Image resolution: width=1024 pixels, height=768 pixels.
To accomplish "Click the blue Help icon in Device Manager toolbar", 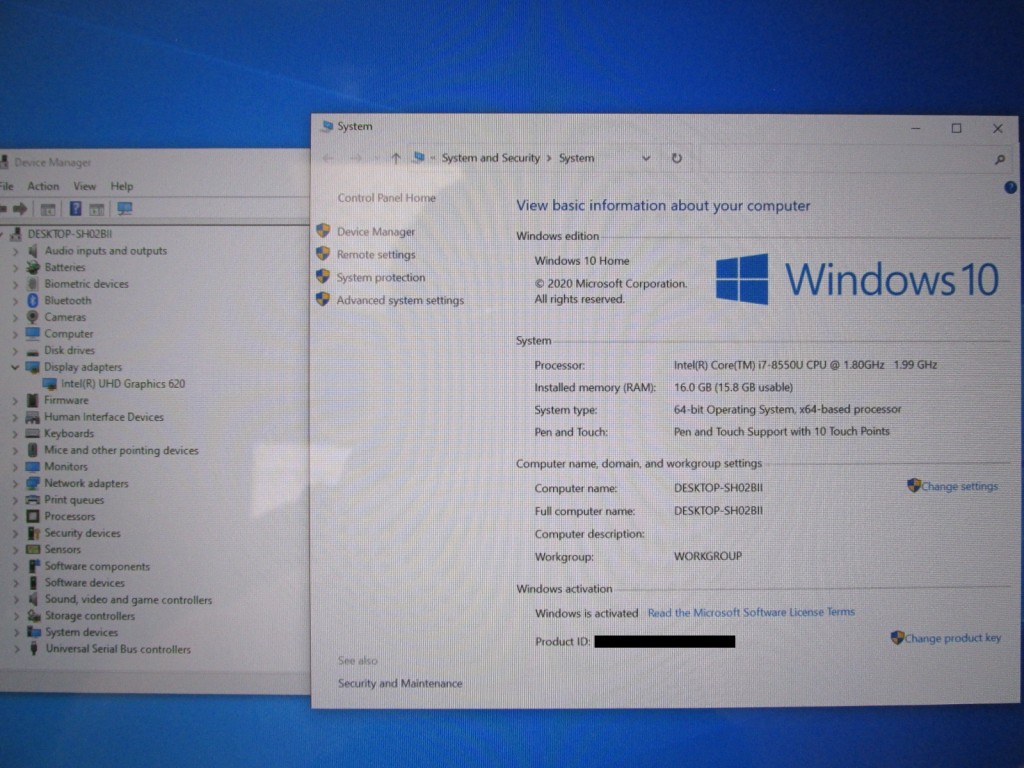I will [76, 209].
